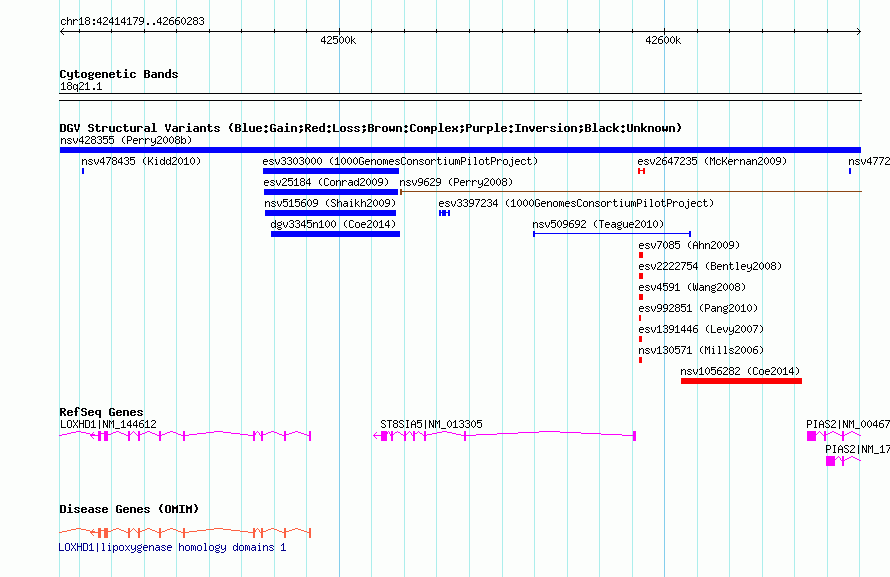The image size is (890, 577).
Task: Click the nsv130571 red marker
Action: [x=640, y=360]
